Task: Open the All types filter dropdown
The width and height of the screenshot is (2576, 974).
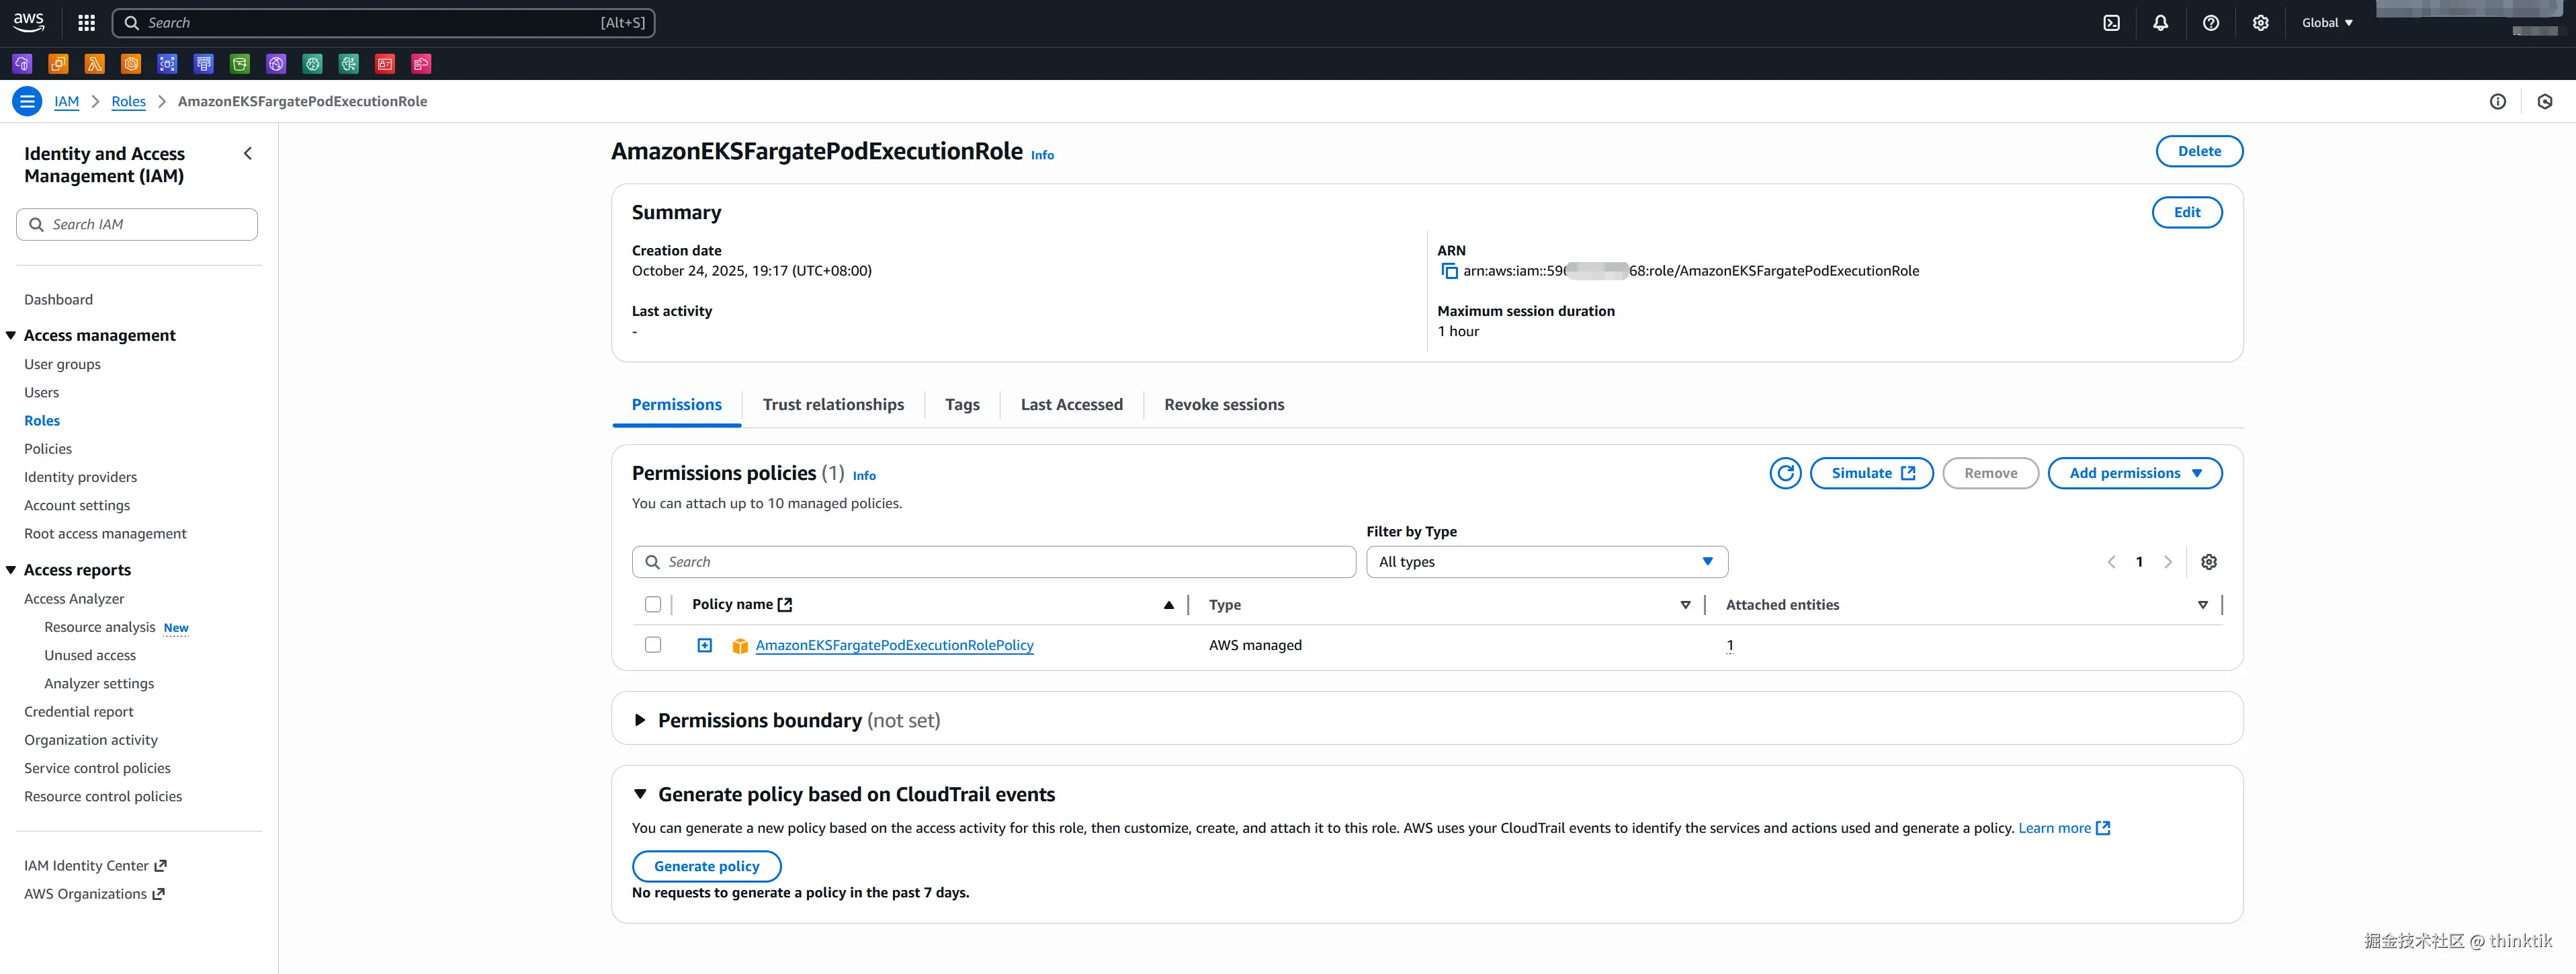Action: tap(1546, 562)
